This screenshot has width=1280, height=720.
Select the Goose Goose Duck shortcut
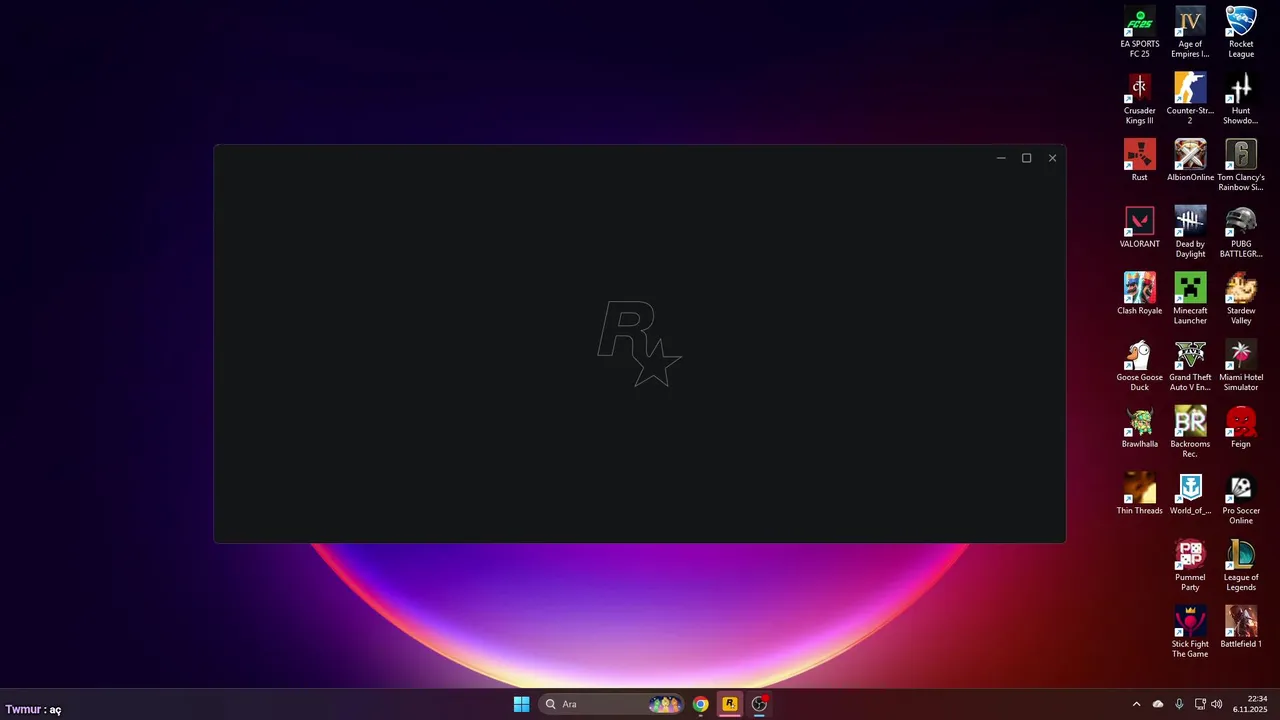(1139, 366)
